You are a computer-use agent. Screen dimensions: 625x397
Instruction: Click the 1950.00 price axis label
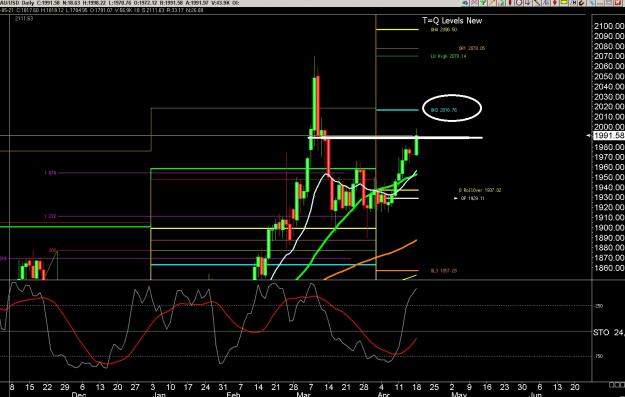[x=609, y=177]
